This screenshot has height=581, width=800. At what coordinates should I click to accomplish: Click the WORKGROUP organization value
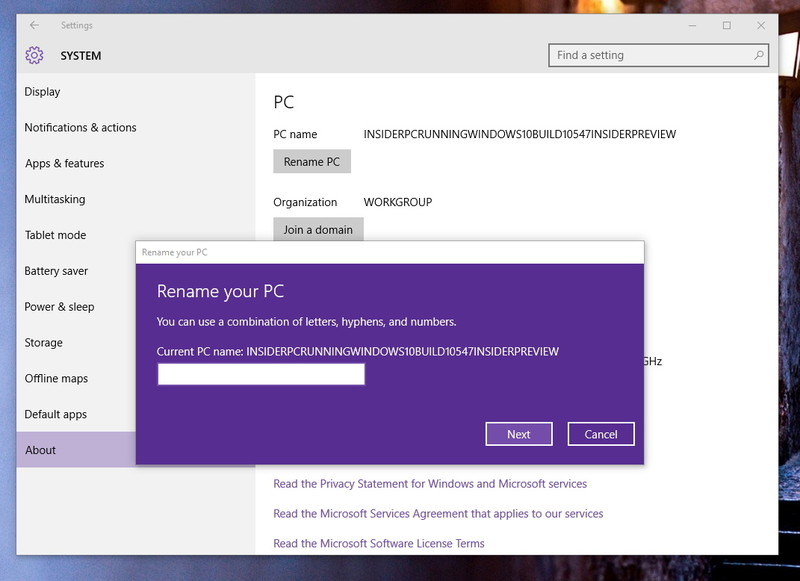pyautogui.click(x=398, y=202)
